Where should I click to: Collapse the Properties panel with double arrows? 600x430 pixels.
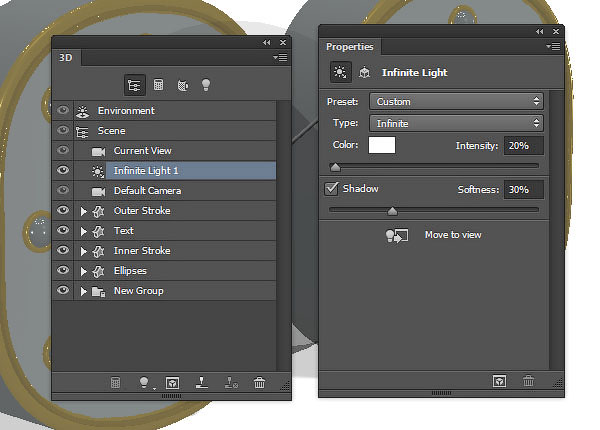540,31
